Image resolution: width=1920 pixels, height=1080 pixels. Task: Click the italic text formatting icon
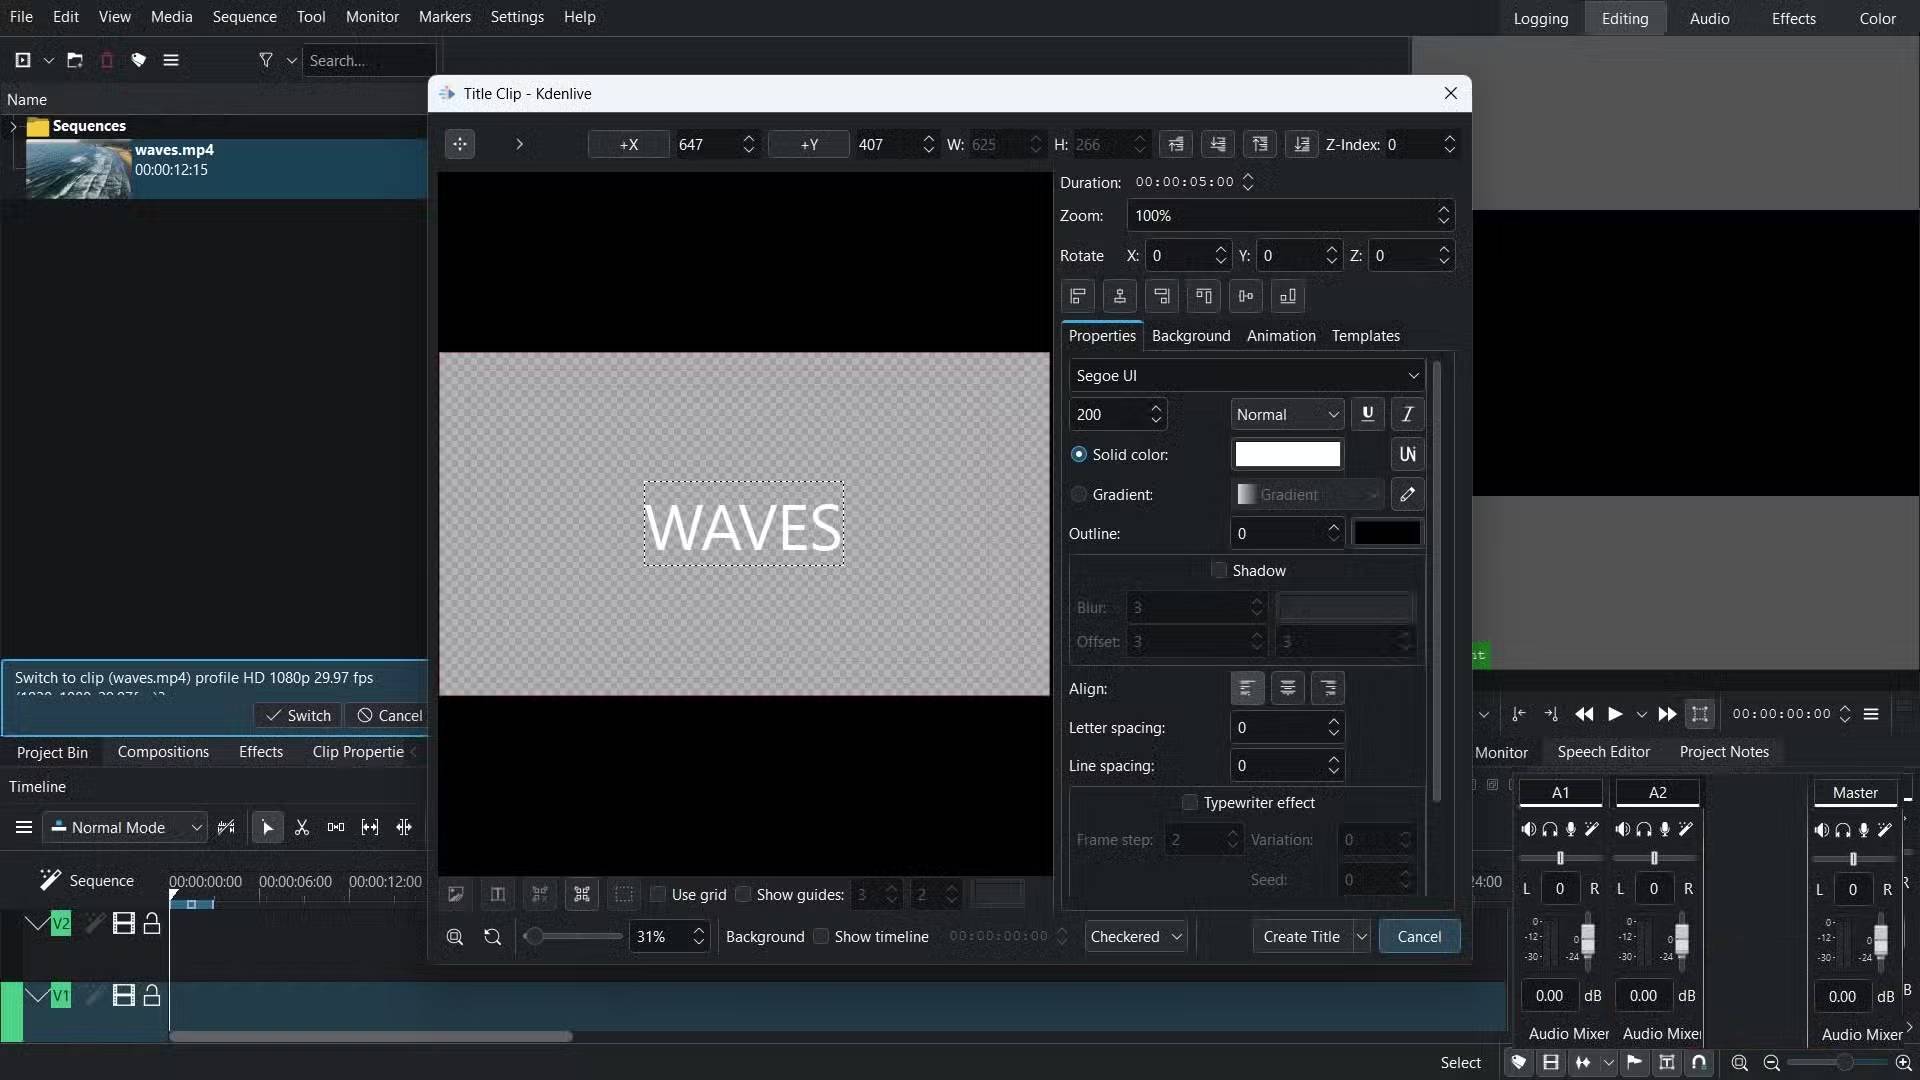coord(1407,414)
